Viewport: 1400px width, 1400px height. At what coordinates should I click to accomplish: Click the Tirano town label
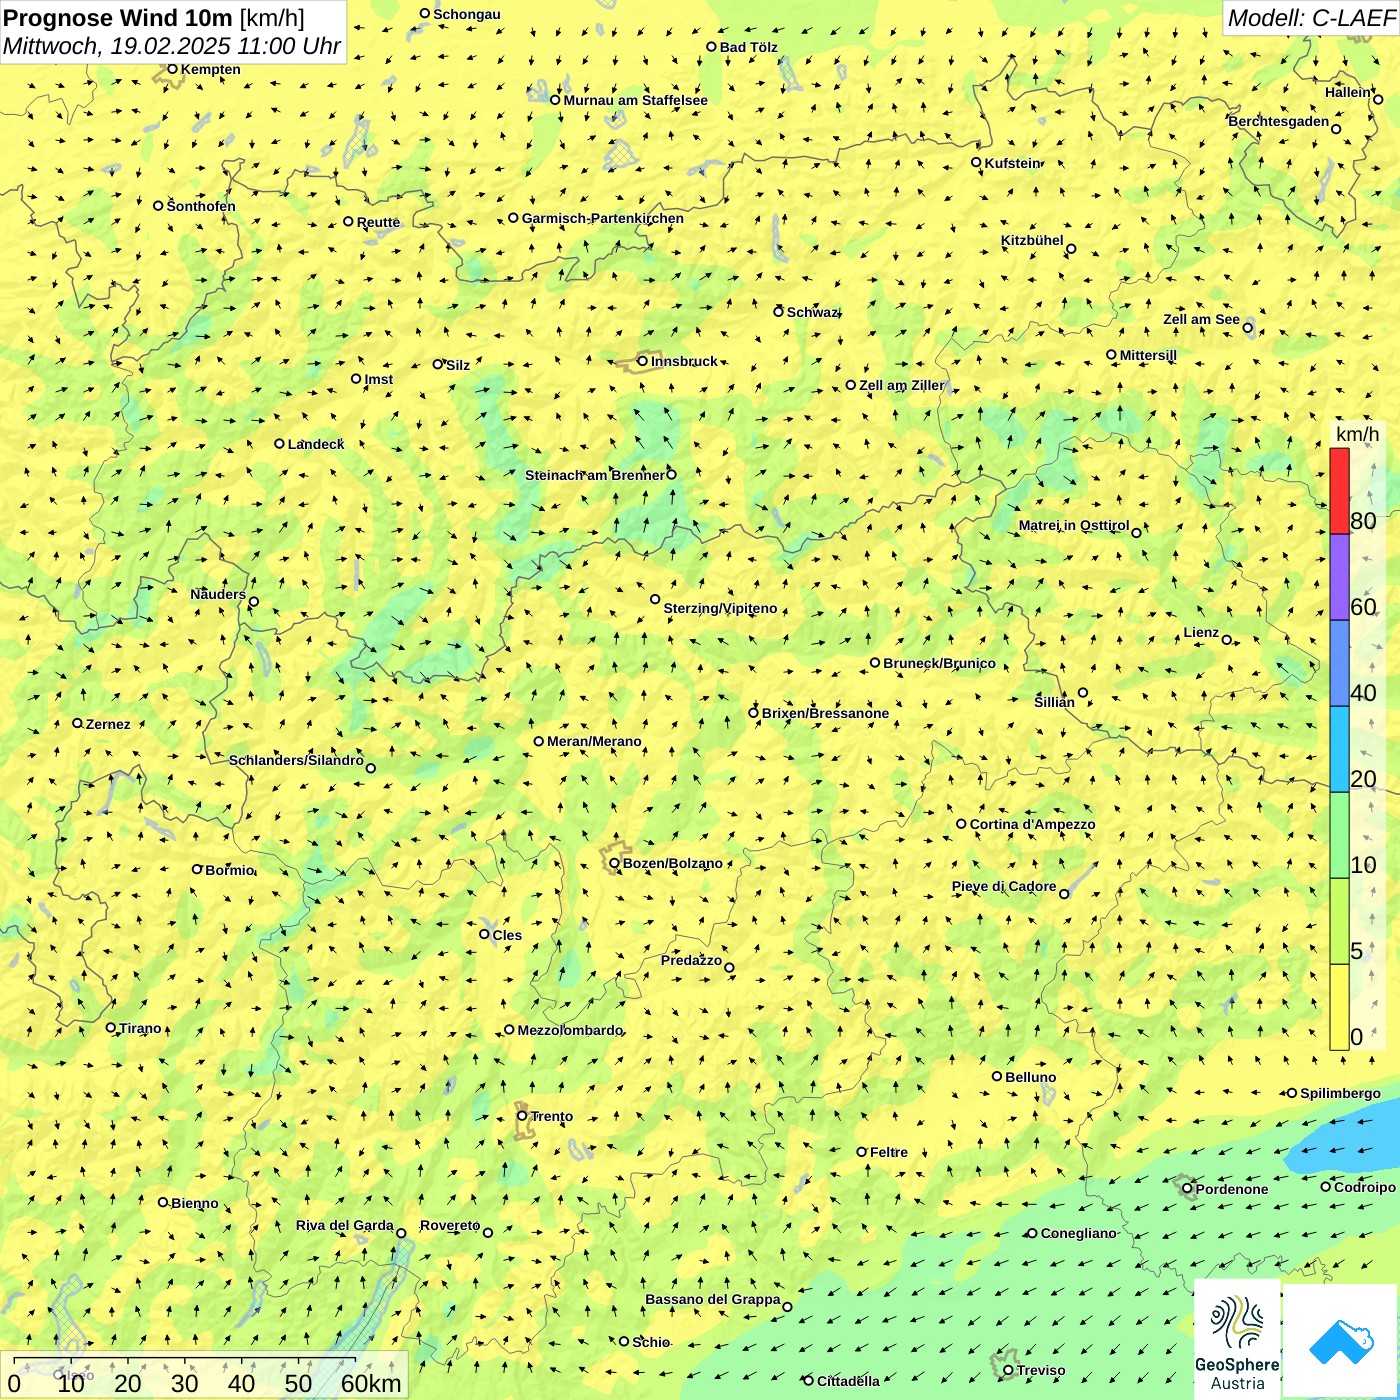140,1028
